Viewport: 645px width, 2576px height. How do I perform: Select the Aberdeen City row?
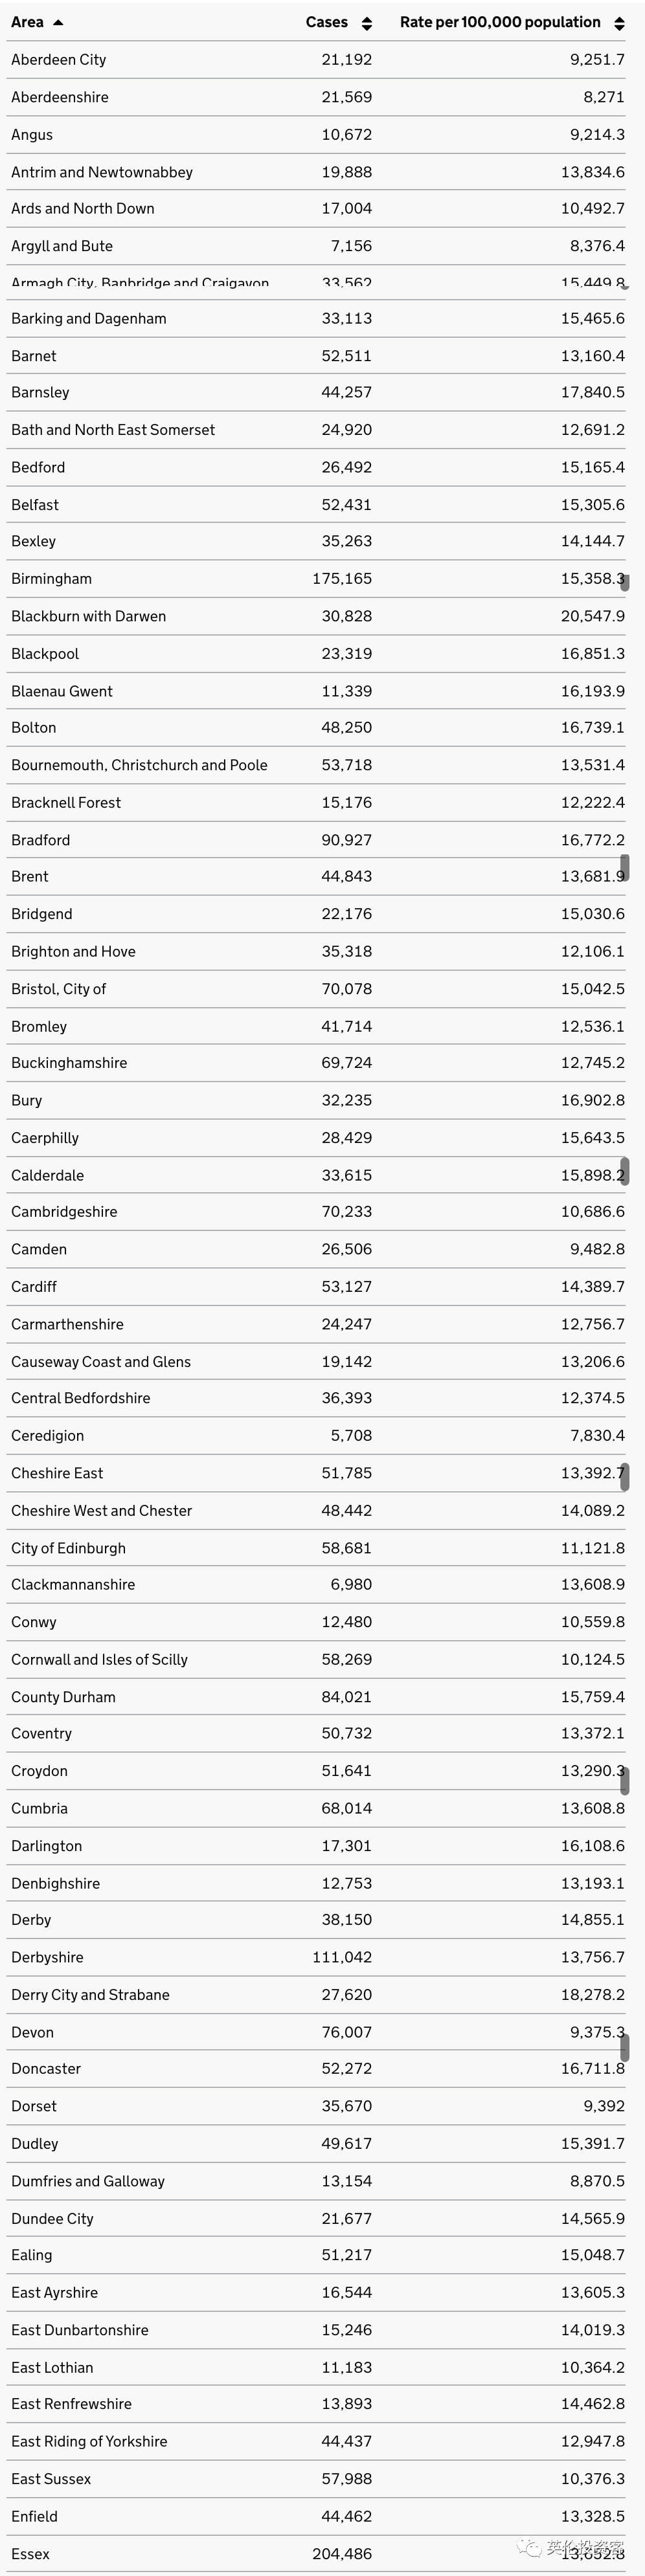[x=317, y=60]
